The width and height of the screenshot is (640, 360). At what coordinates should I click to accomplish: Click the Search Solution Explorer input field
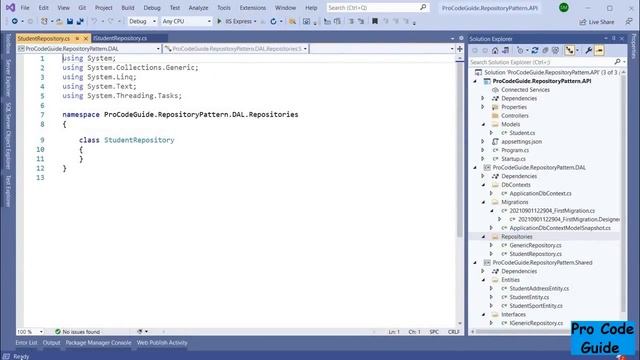pos(541,62)
